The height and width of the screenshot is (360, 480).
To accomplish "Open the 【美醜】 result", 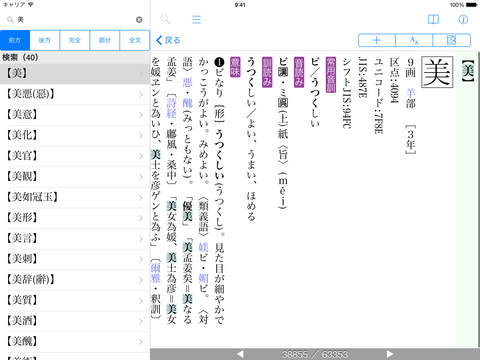I will (x=75, y=341).
